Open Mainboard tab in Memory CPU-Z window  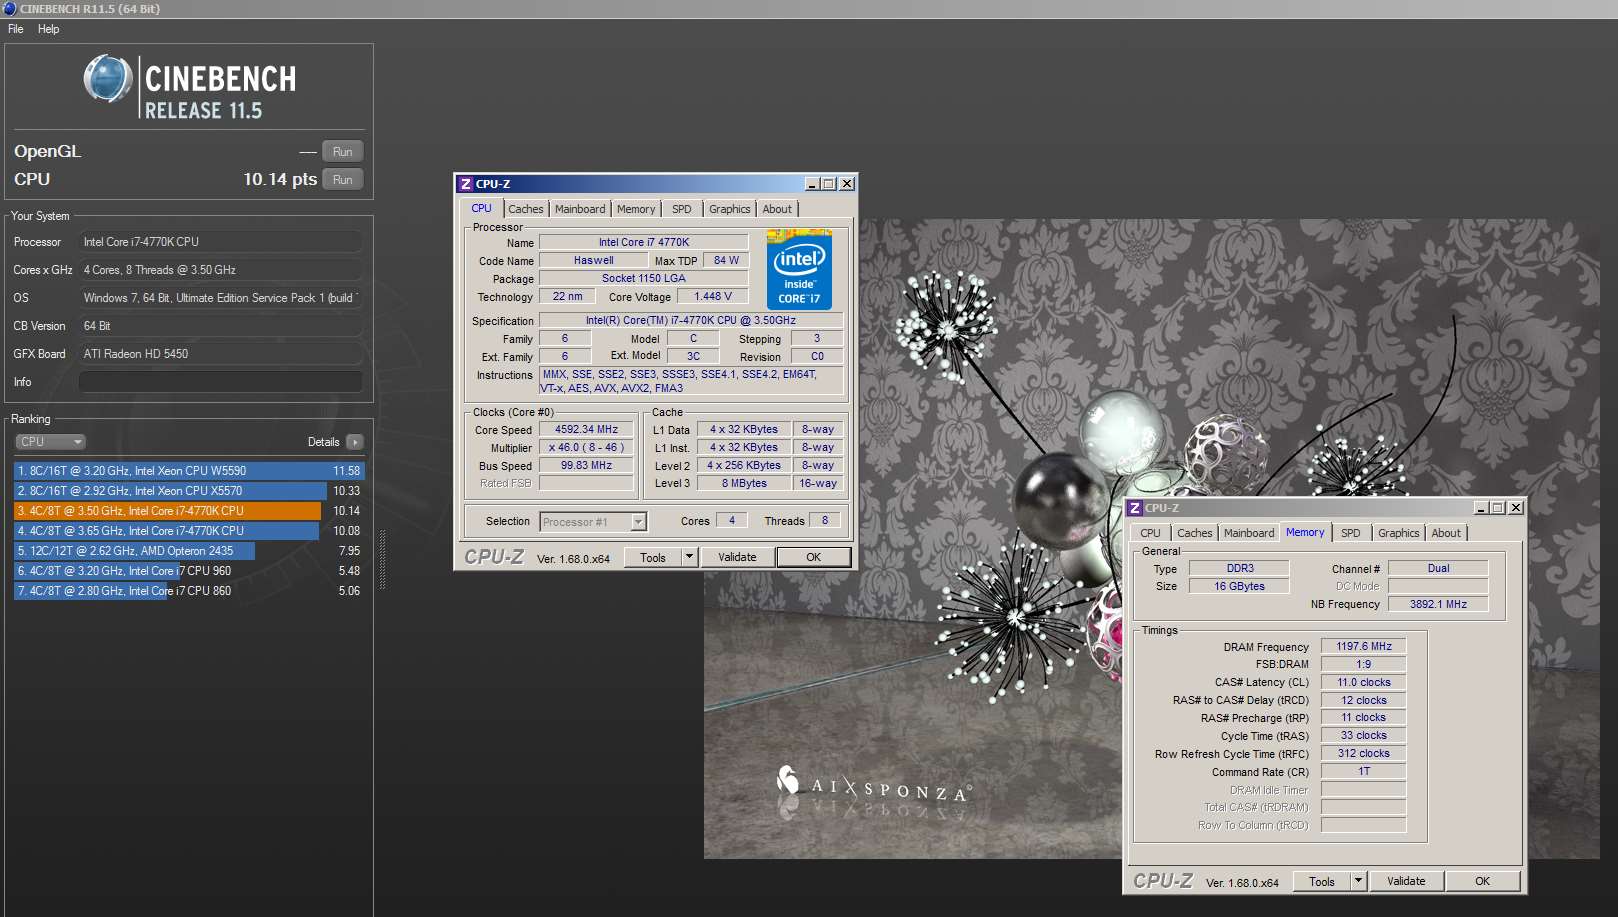click(x=1249, y=533)
